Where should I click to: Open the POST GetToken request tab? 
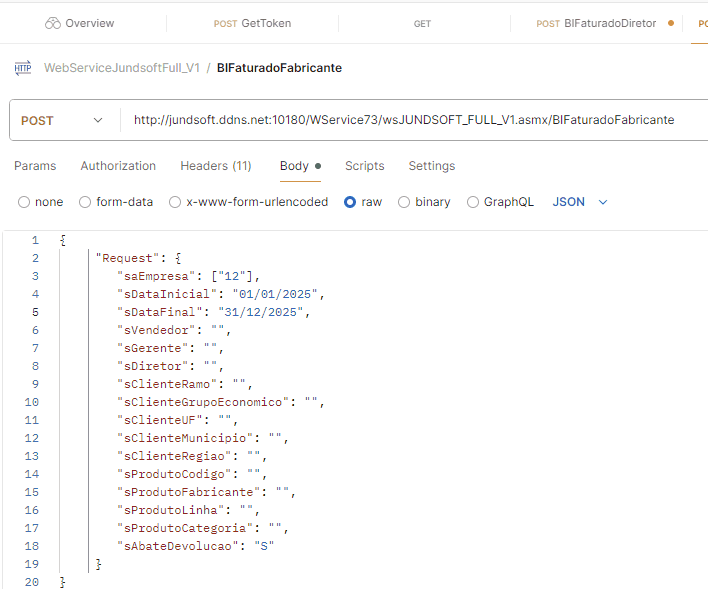coord(252,23)
